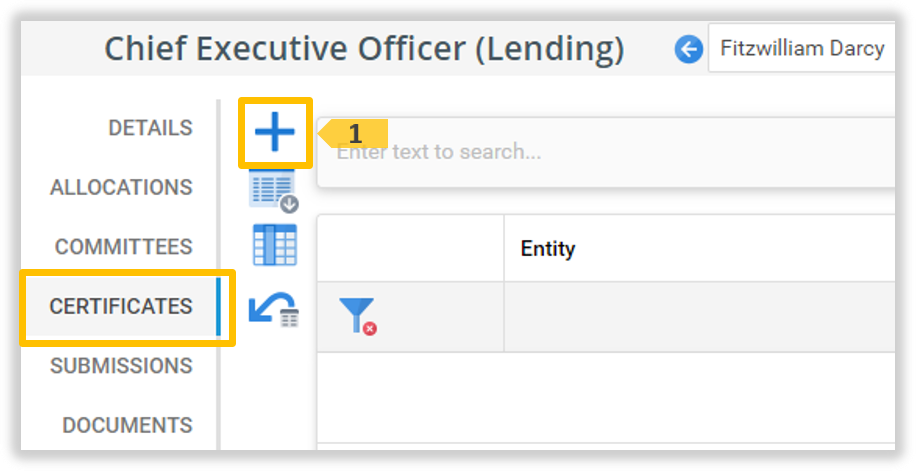Go to the COMMITTEES tab

tap(123, 247)
